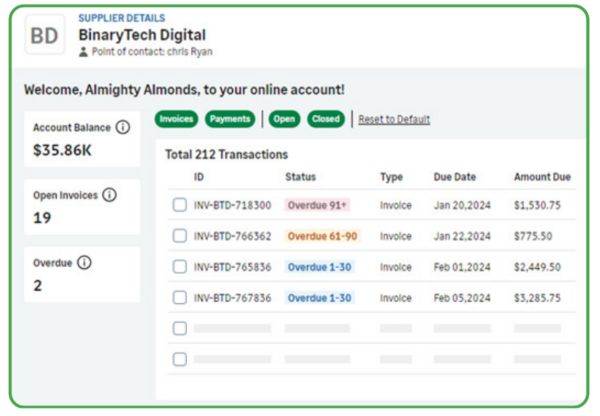
Task: Toggle the Payments filter chip
Action: pyautogui.click(x=230, y=119)
